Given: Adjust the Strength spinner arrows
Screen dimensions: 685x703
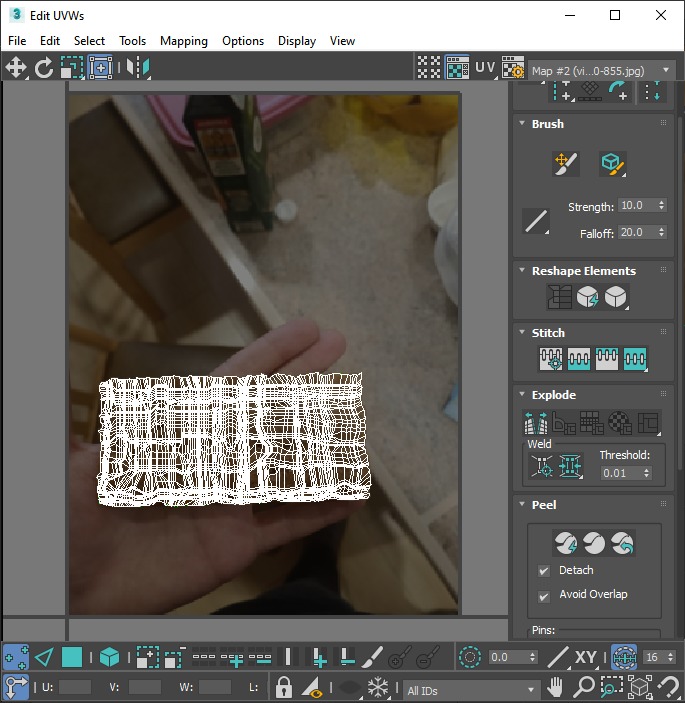Looking at the screenshot, I should click(662, 205).
